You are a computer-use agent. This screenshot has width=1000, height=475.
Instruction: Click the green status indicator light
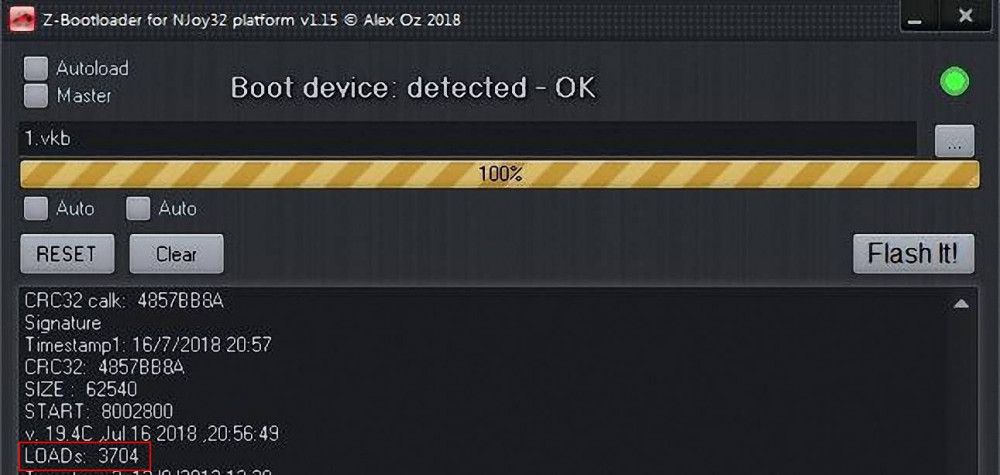coord(954,82)
